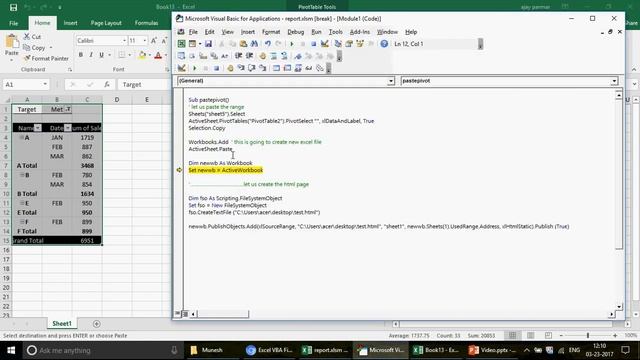Image resolution: width=640 pixels, height=360 pixels.
Task: Open Locals Window from Debug toolbar
Action: [x=276, y=68]
